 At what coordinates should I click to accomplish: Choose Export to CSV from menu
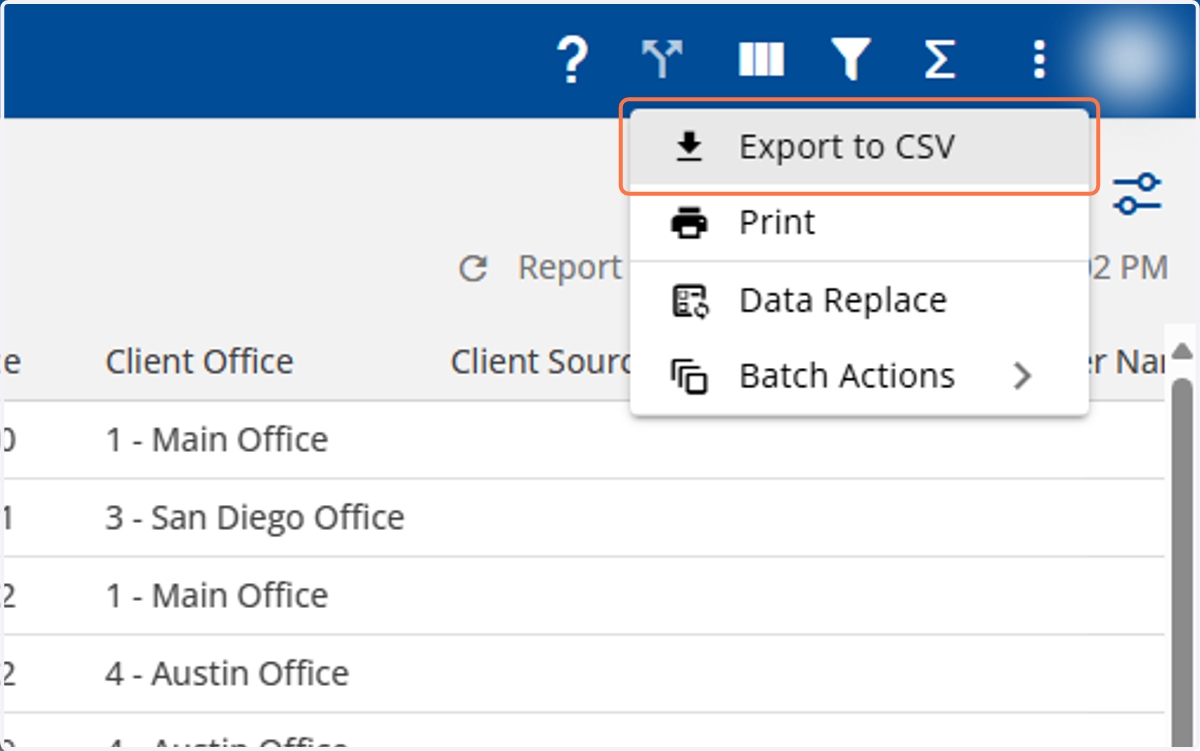(x=859, y=147)
